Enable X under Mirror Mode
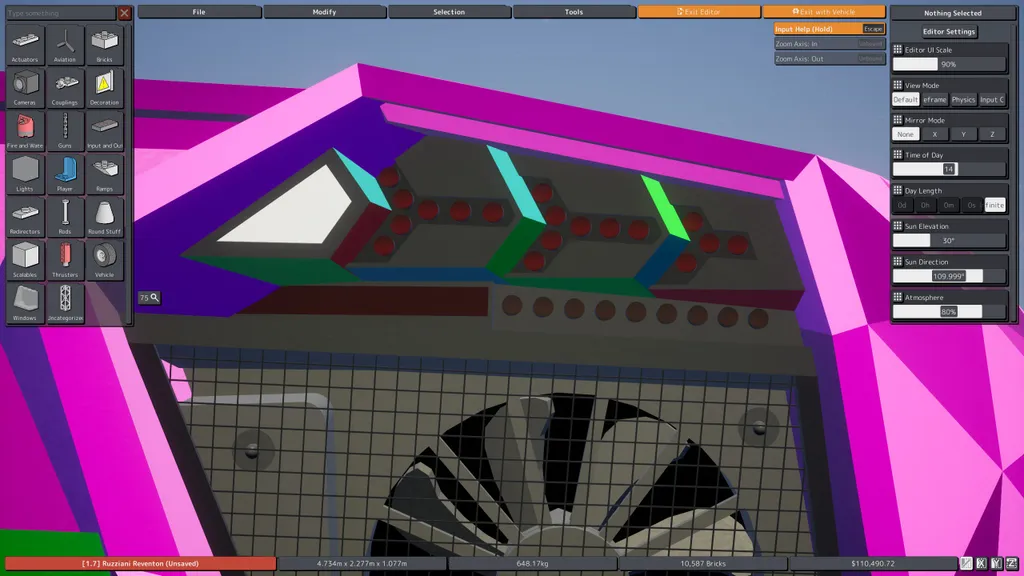This screenshot has height=576, width=1024. [x=935, y=135]
